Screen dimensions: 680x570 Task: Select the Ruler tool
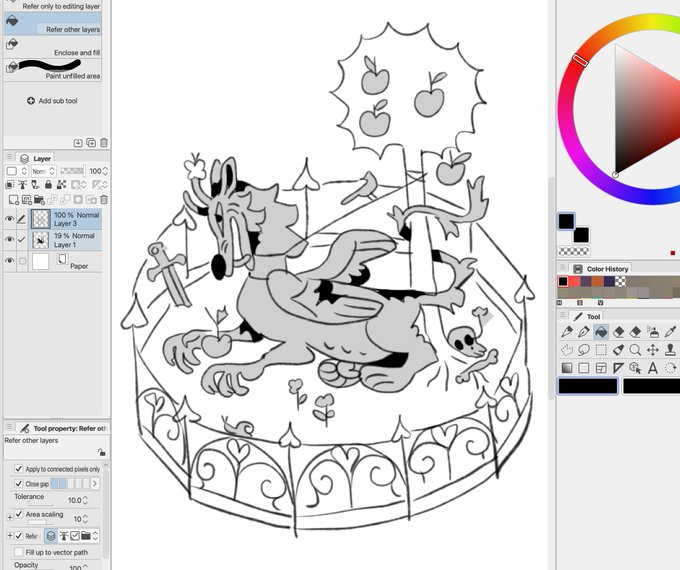pos(618,368)
